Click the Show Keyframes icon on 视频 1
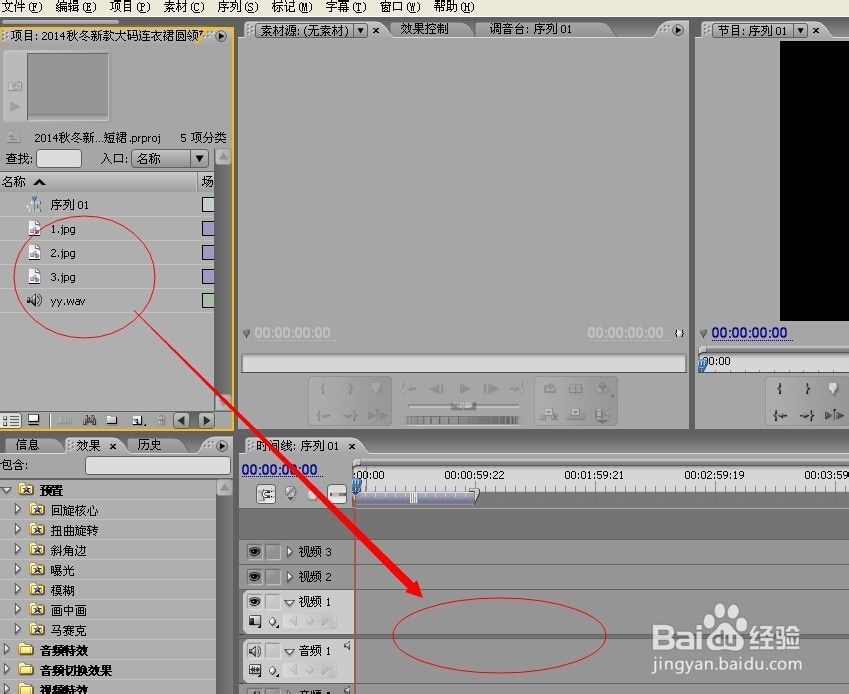This screenshot has width=849, height=694. point(273,622)
